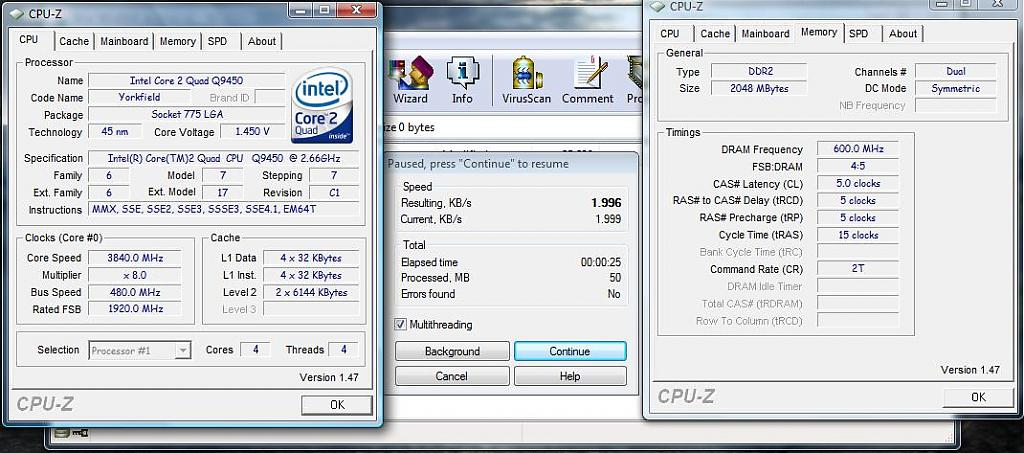Click the Errors found value 'No'
1024x453 pixels.
pyautogui.click(x=614, y=294)
